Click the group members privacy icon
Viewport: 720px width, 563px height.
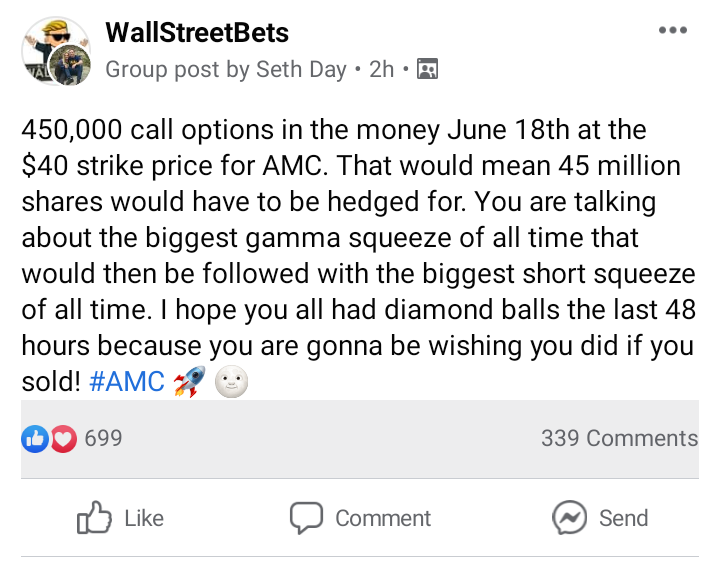[x=428, y=69]
